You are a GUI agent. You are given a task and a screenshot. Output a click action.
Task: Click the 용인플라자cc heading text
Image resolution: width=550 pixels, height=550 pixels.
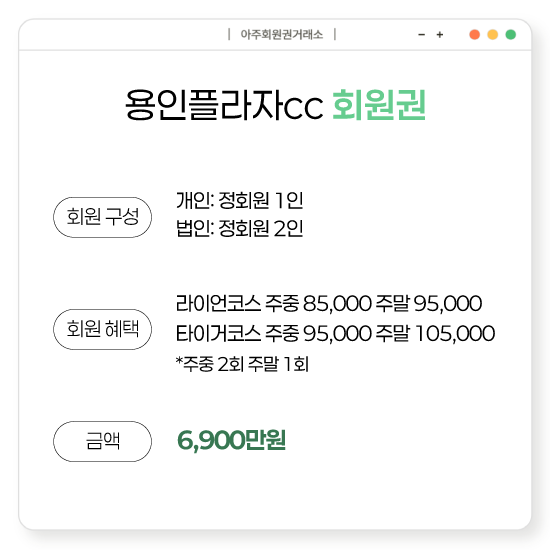(224, 105)
